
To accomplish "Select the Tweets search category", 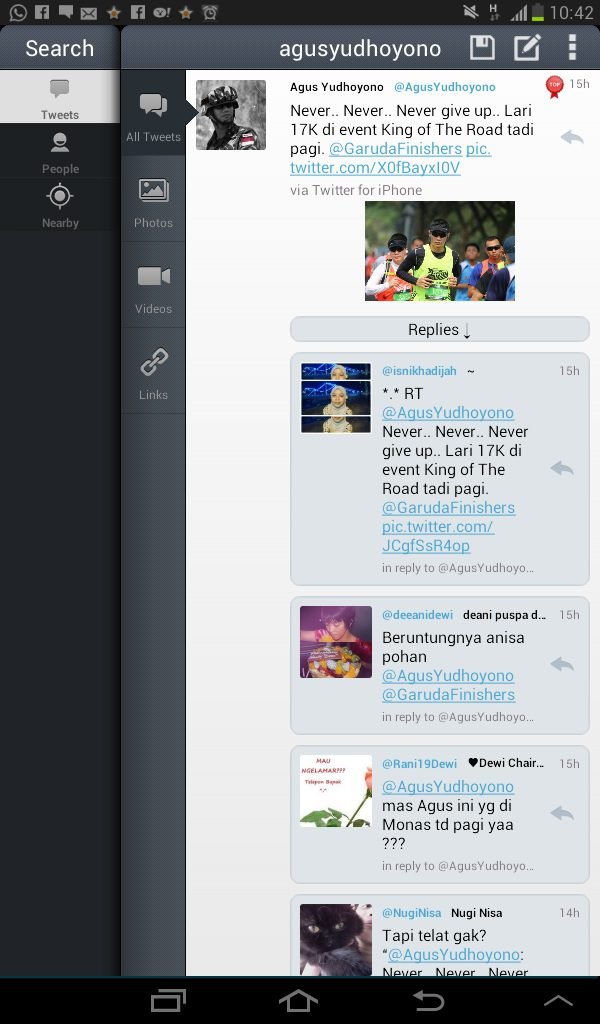I will (60, 98).
